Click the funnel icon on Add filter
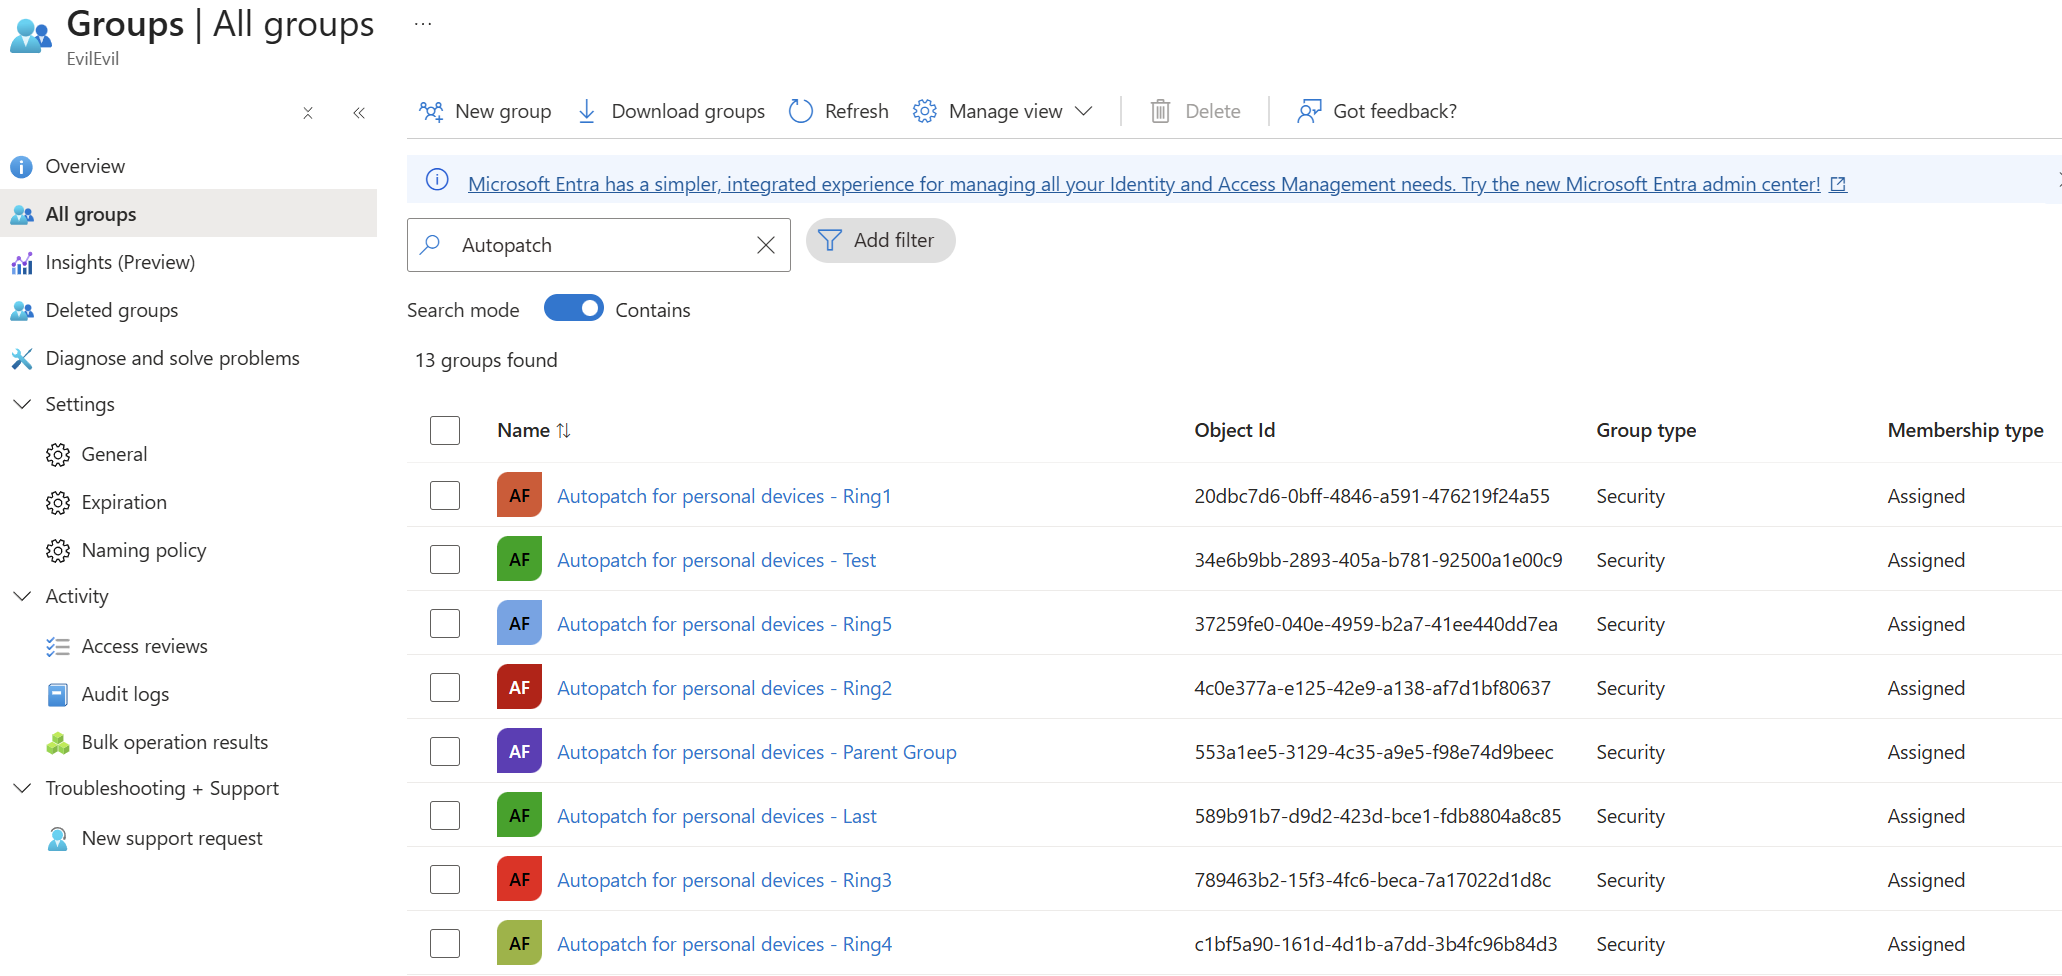 [830, 240]
